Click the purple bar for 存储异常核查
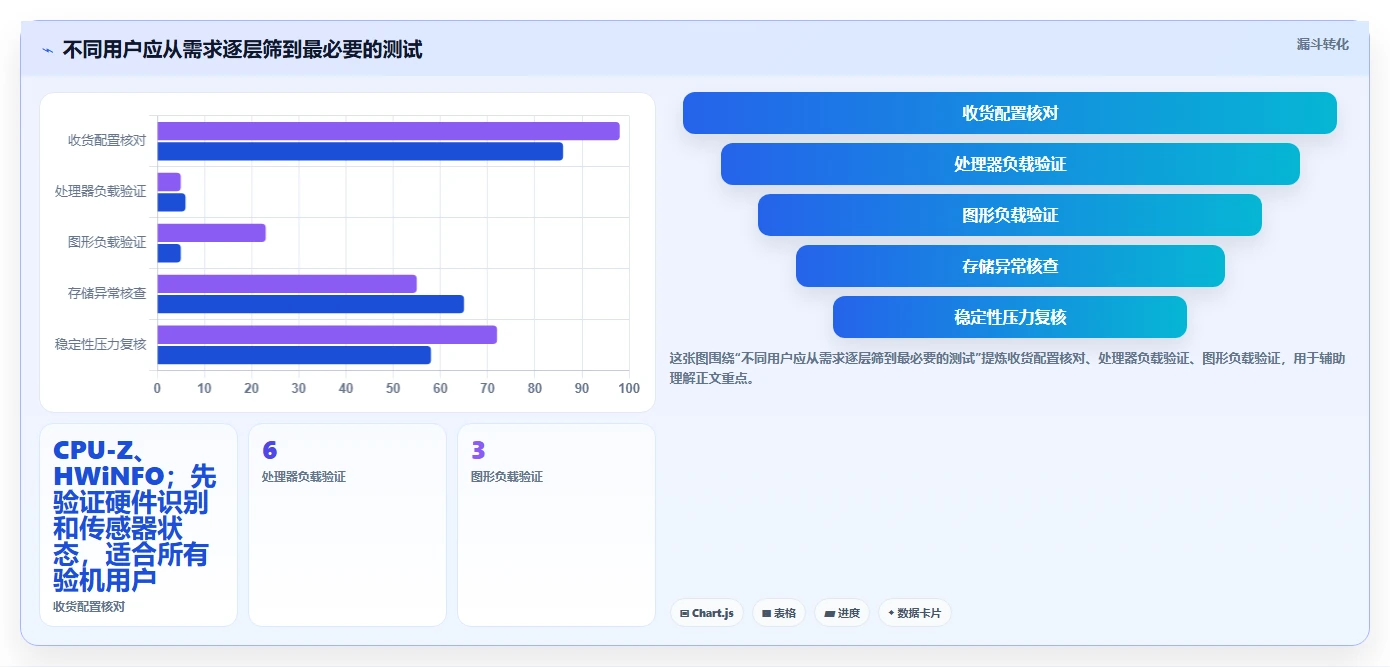 (x=287, y=284)
